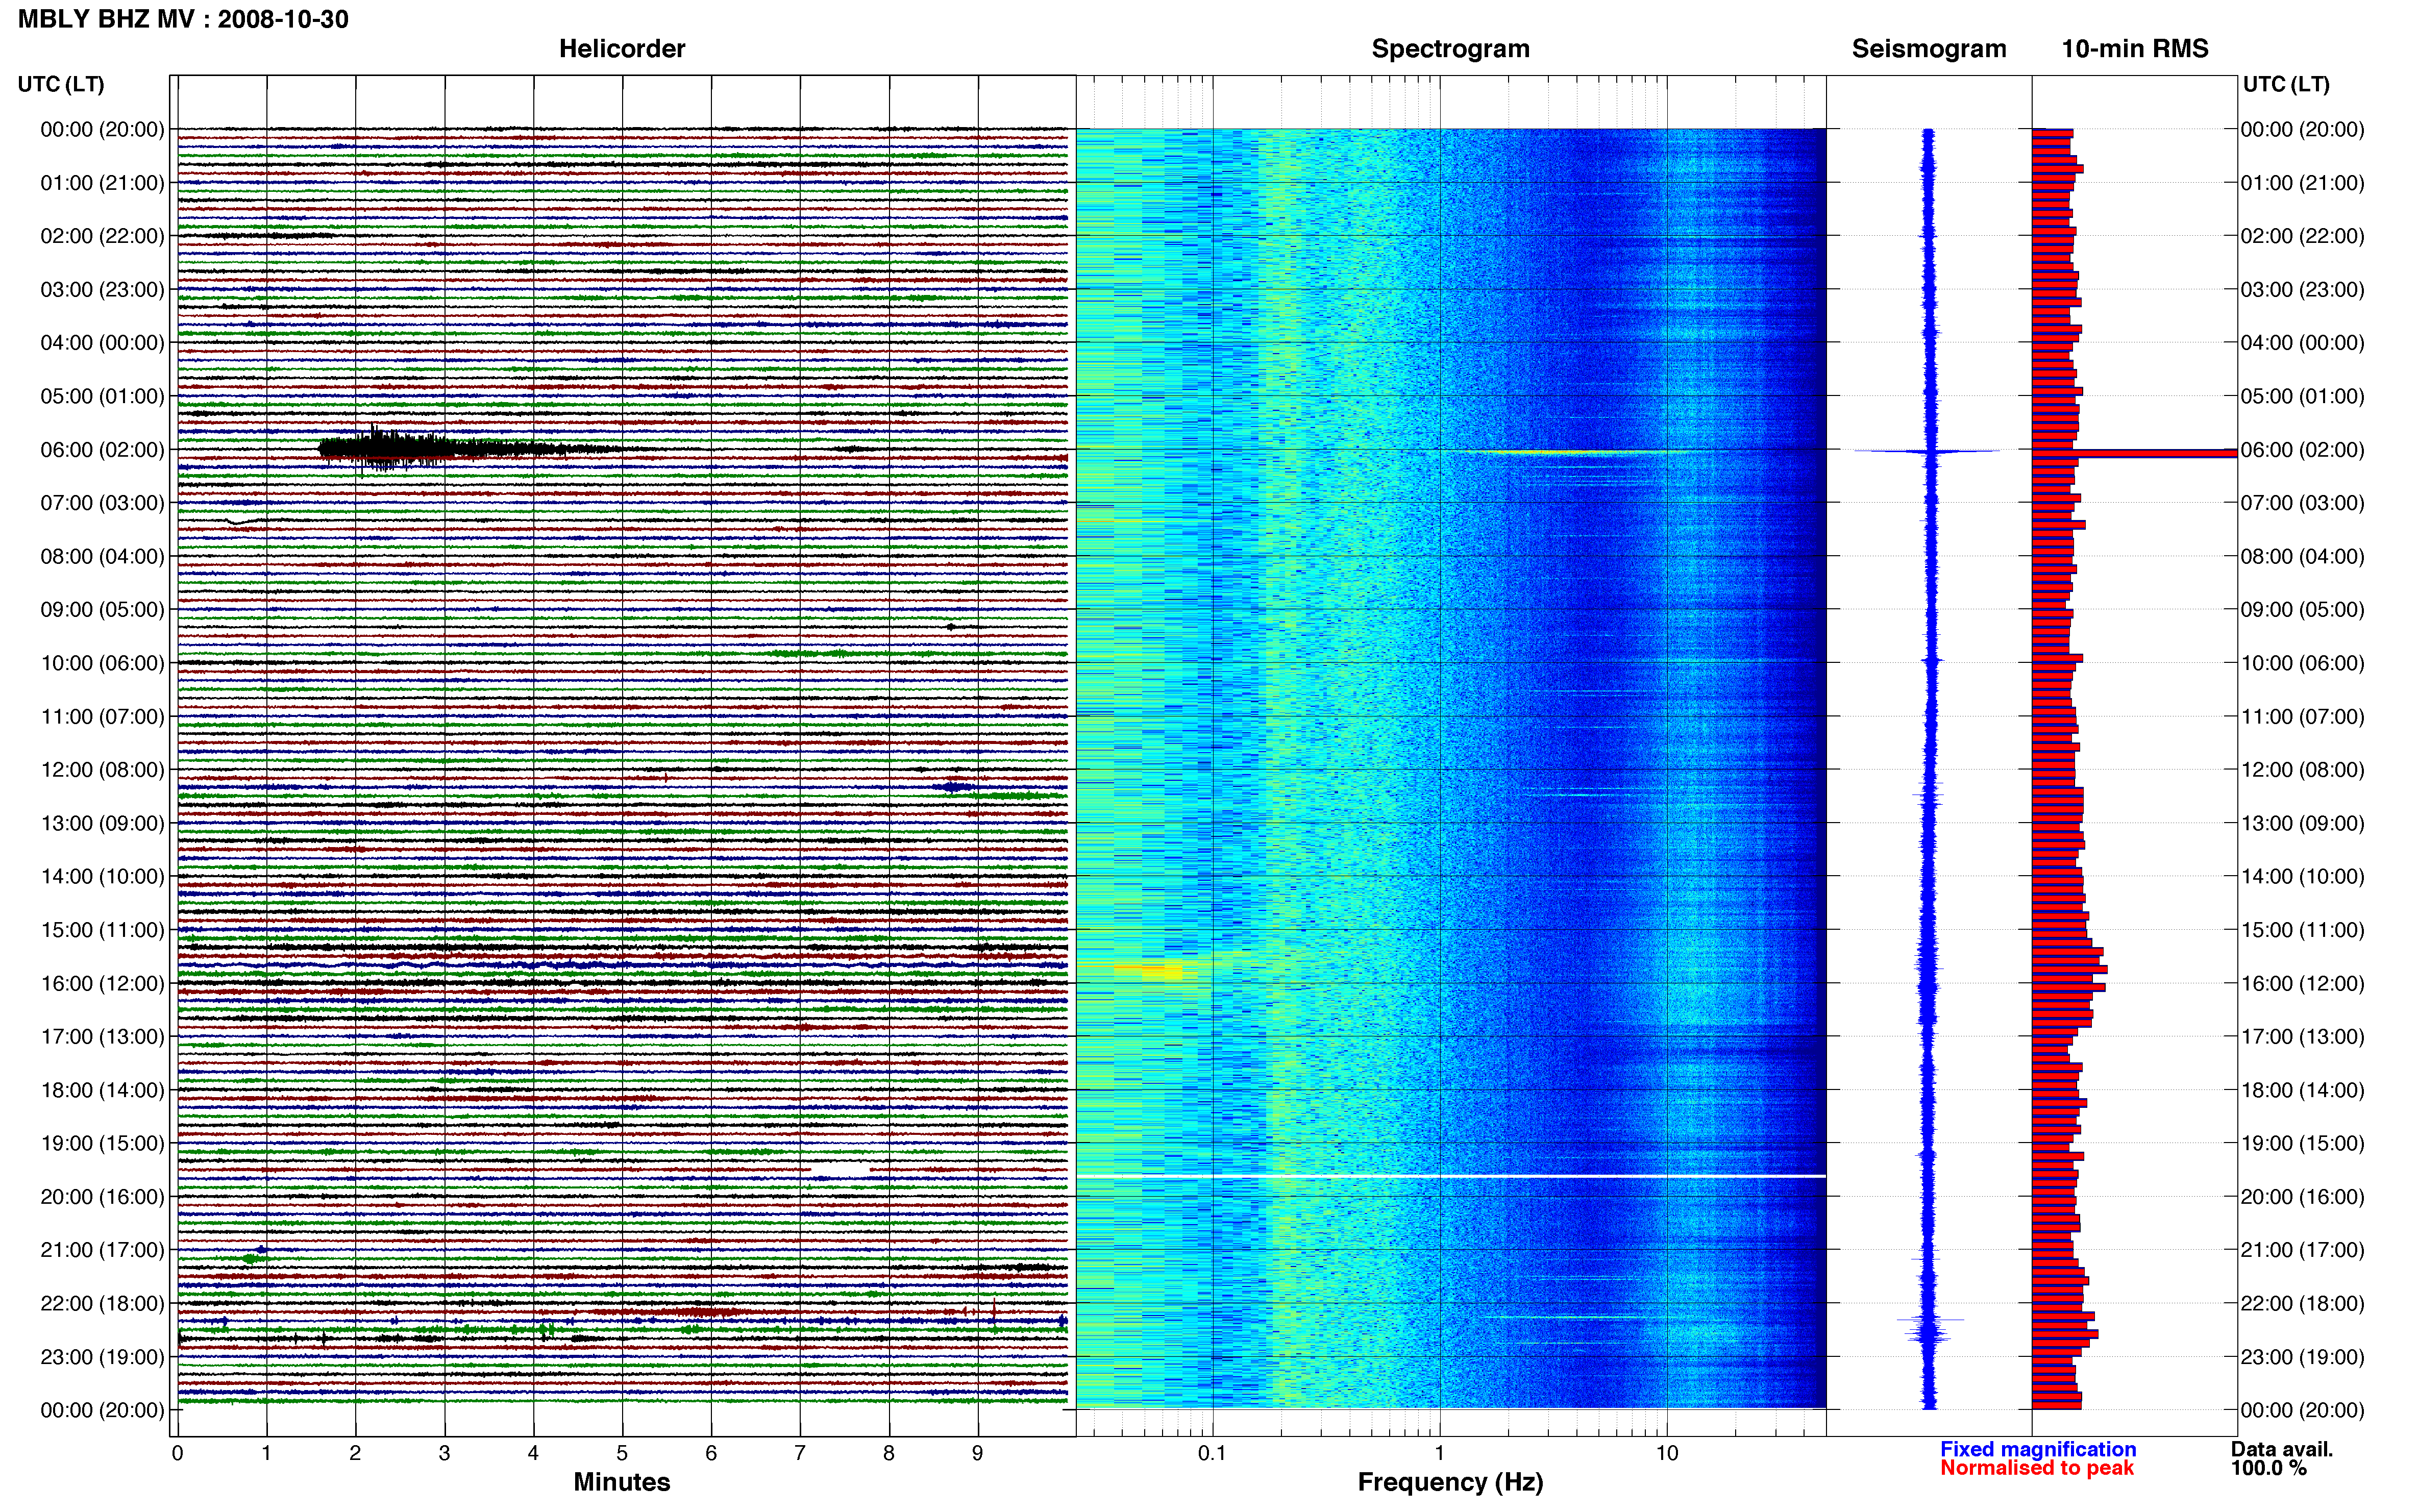The width and height of the screenshot is (2419, 1512).
Task: Click the 'Frequency (Hz)' axis label
Action: [x=1450, y=1482]
